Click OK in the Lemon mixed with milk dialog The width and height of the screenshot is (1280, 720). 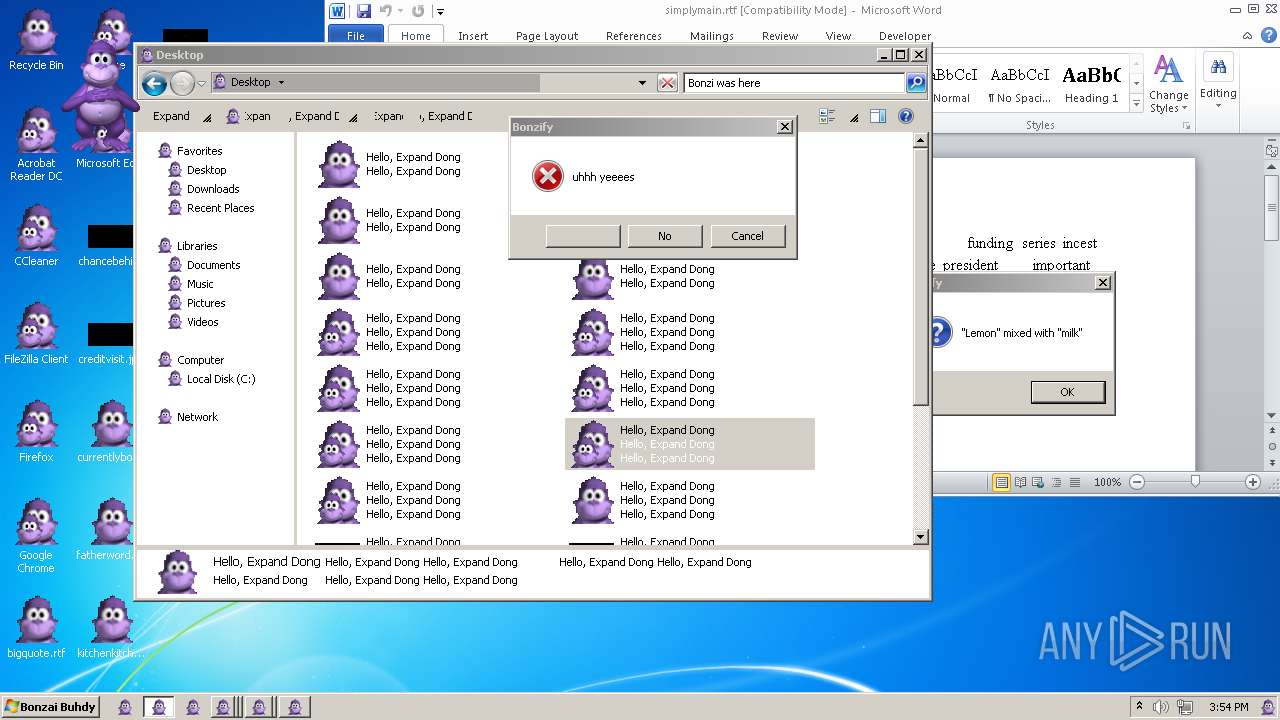(x=1067, y=392)
